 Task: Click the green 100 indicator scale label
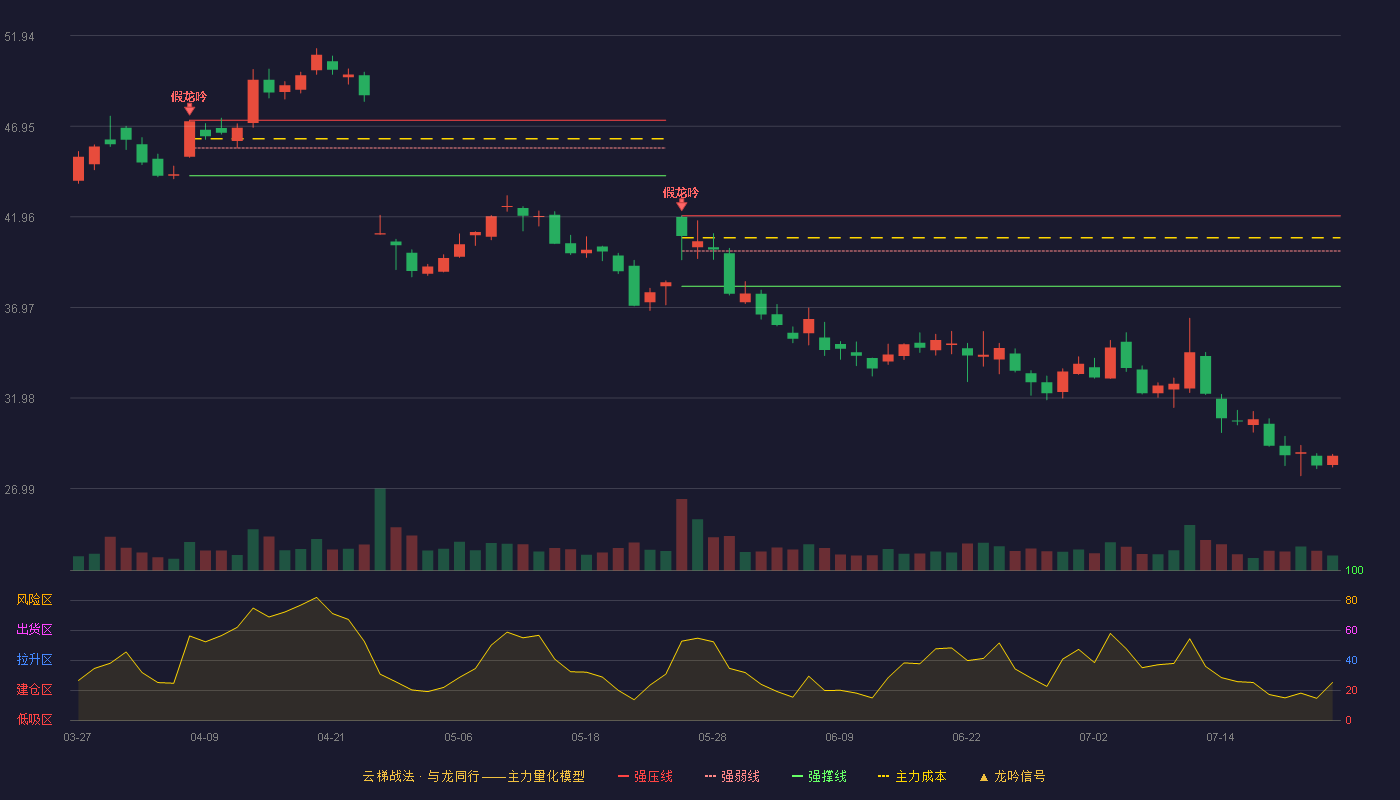1355,571
